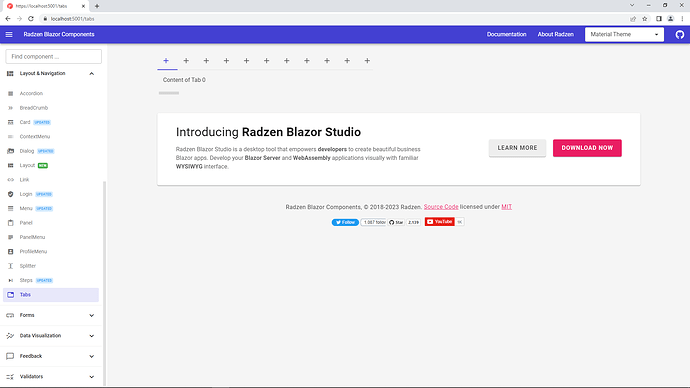The width and height of the screenshot is (690, 388).
Task: Click the Accordion sidebar icon
Action: click(11, 93)
